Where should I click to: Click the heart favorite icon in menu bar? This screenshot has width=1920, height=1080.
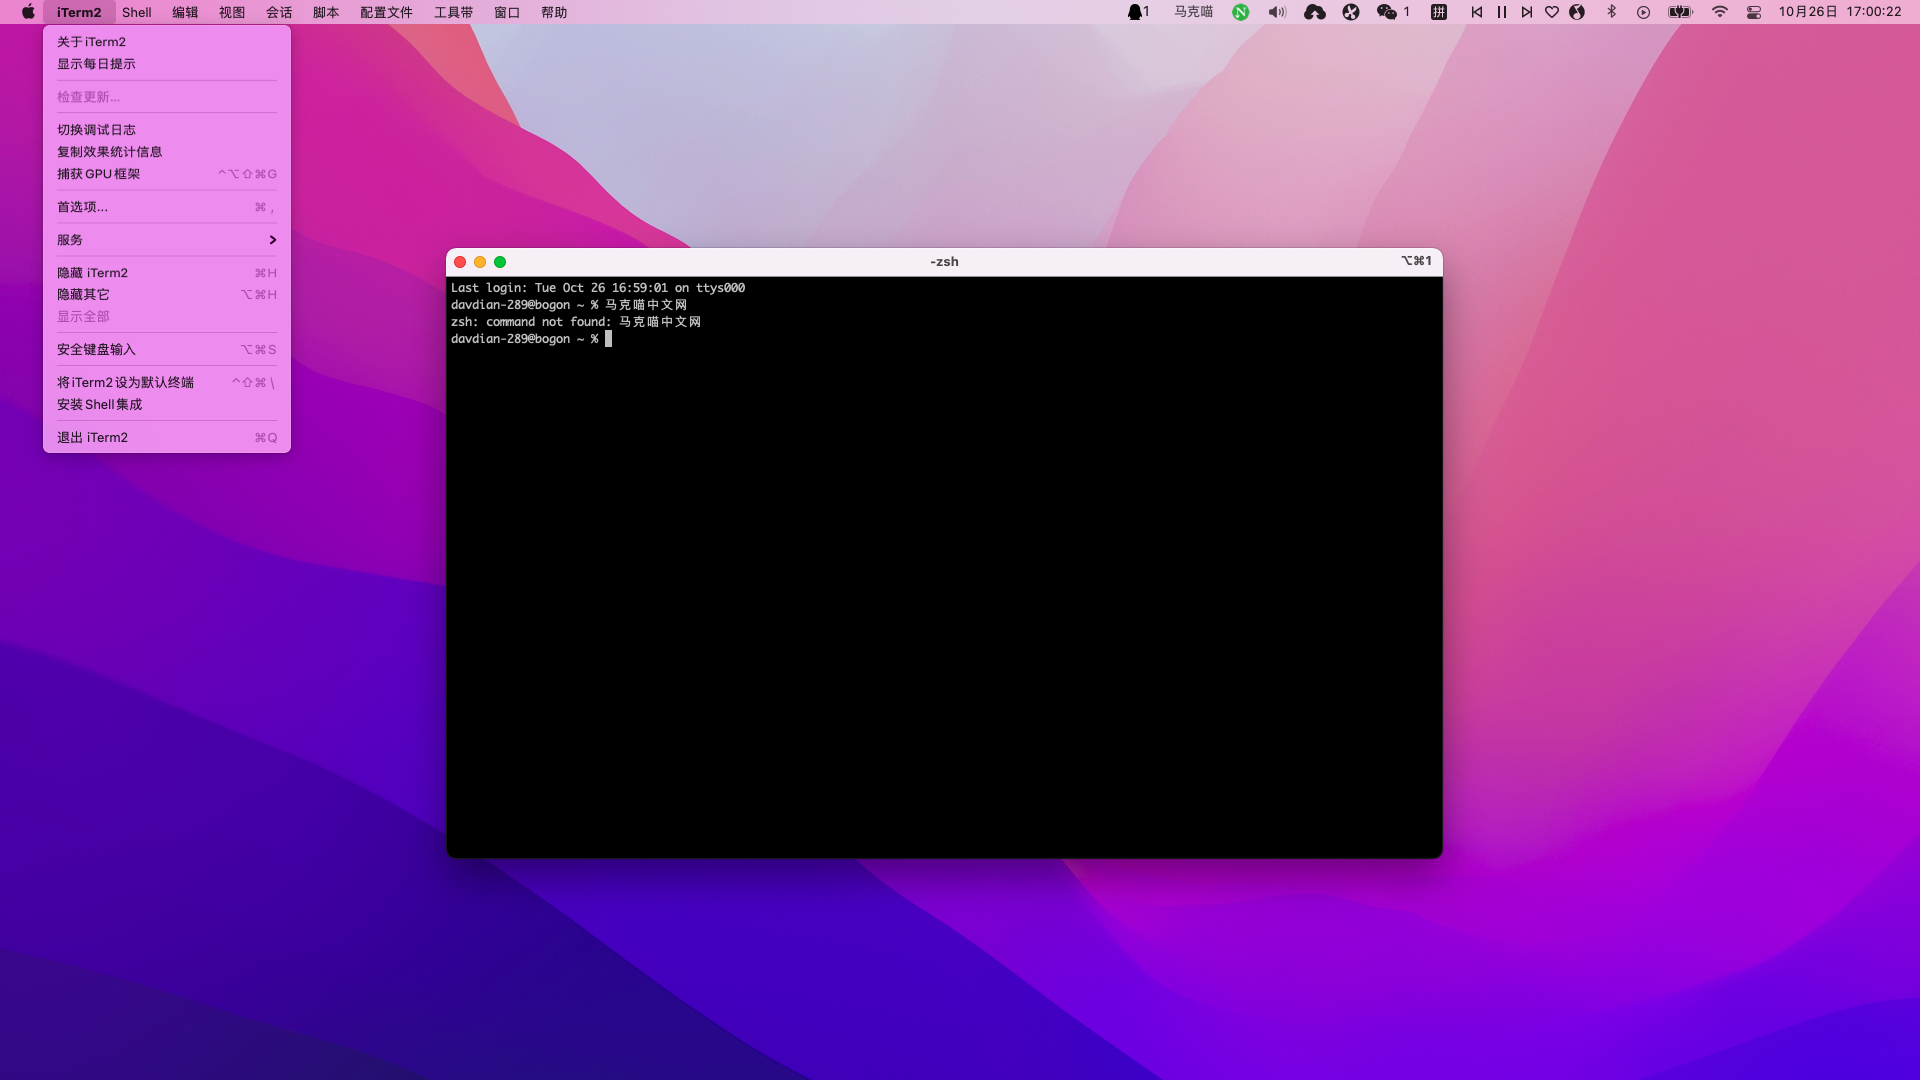pyautogui.click(x=1552, y=12)
